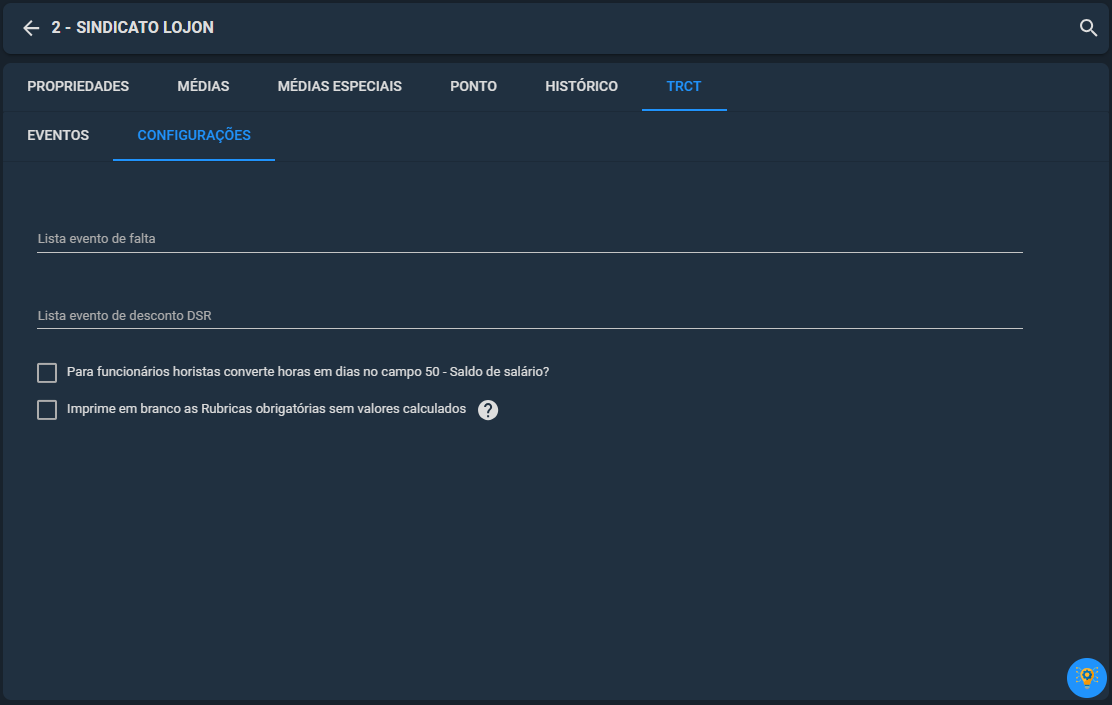The width and height of the screenshot is (1112, 705).
Task: Select the Médias Especiais tab
Action: [x=340, y=87]
